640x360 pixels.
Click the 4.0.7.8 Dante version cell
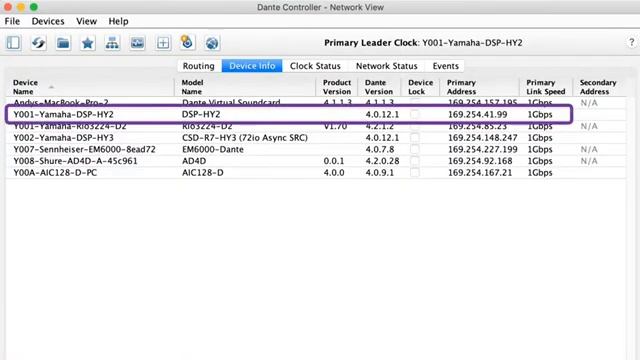(380, 149)
